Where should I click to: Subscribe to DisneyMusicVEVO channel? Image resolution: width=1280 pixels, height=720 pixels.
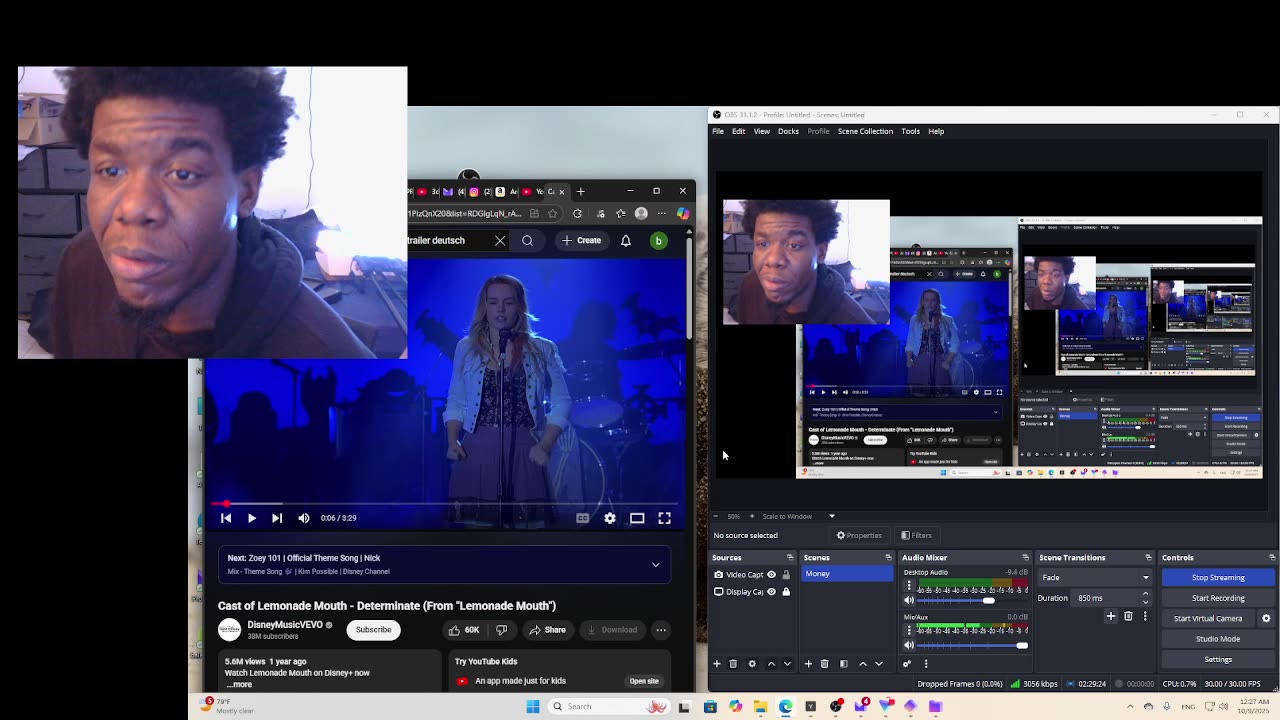pyautogui.click(x=373, y=630)
